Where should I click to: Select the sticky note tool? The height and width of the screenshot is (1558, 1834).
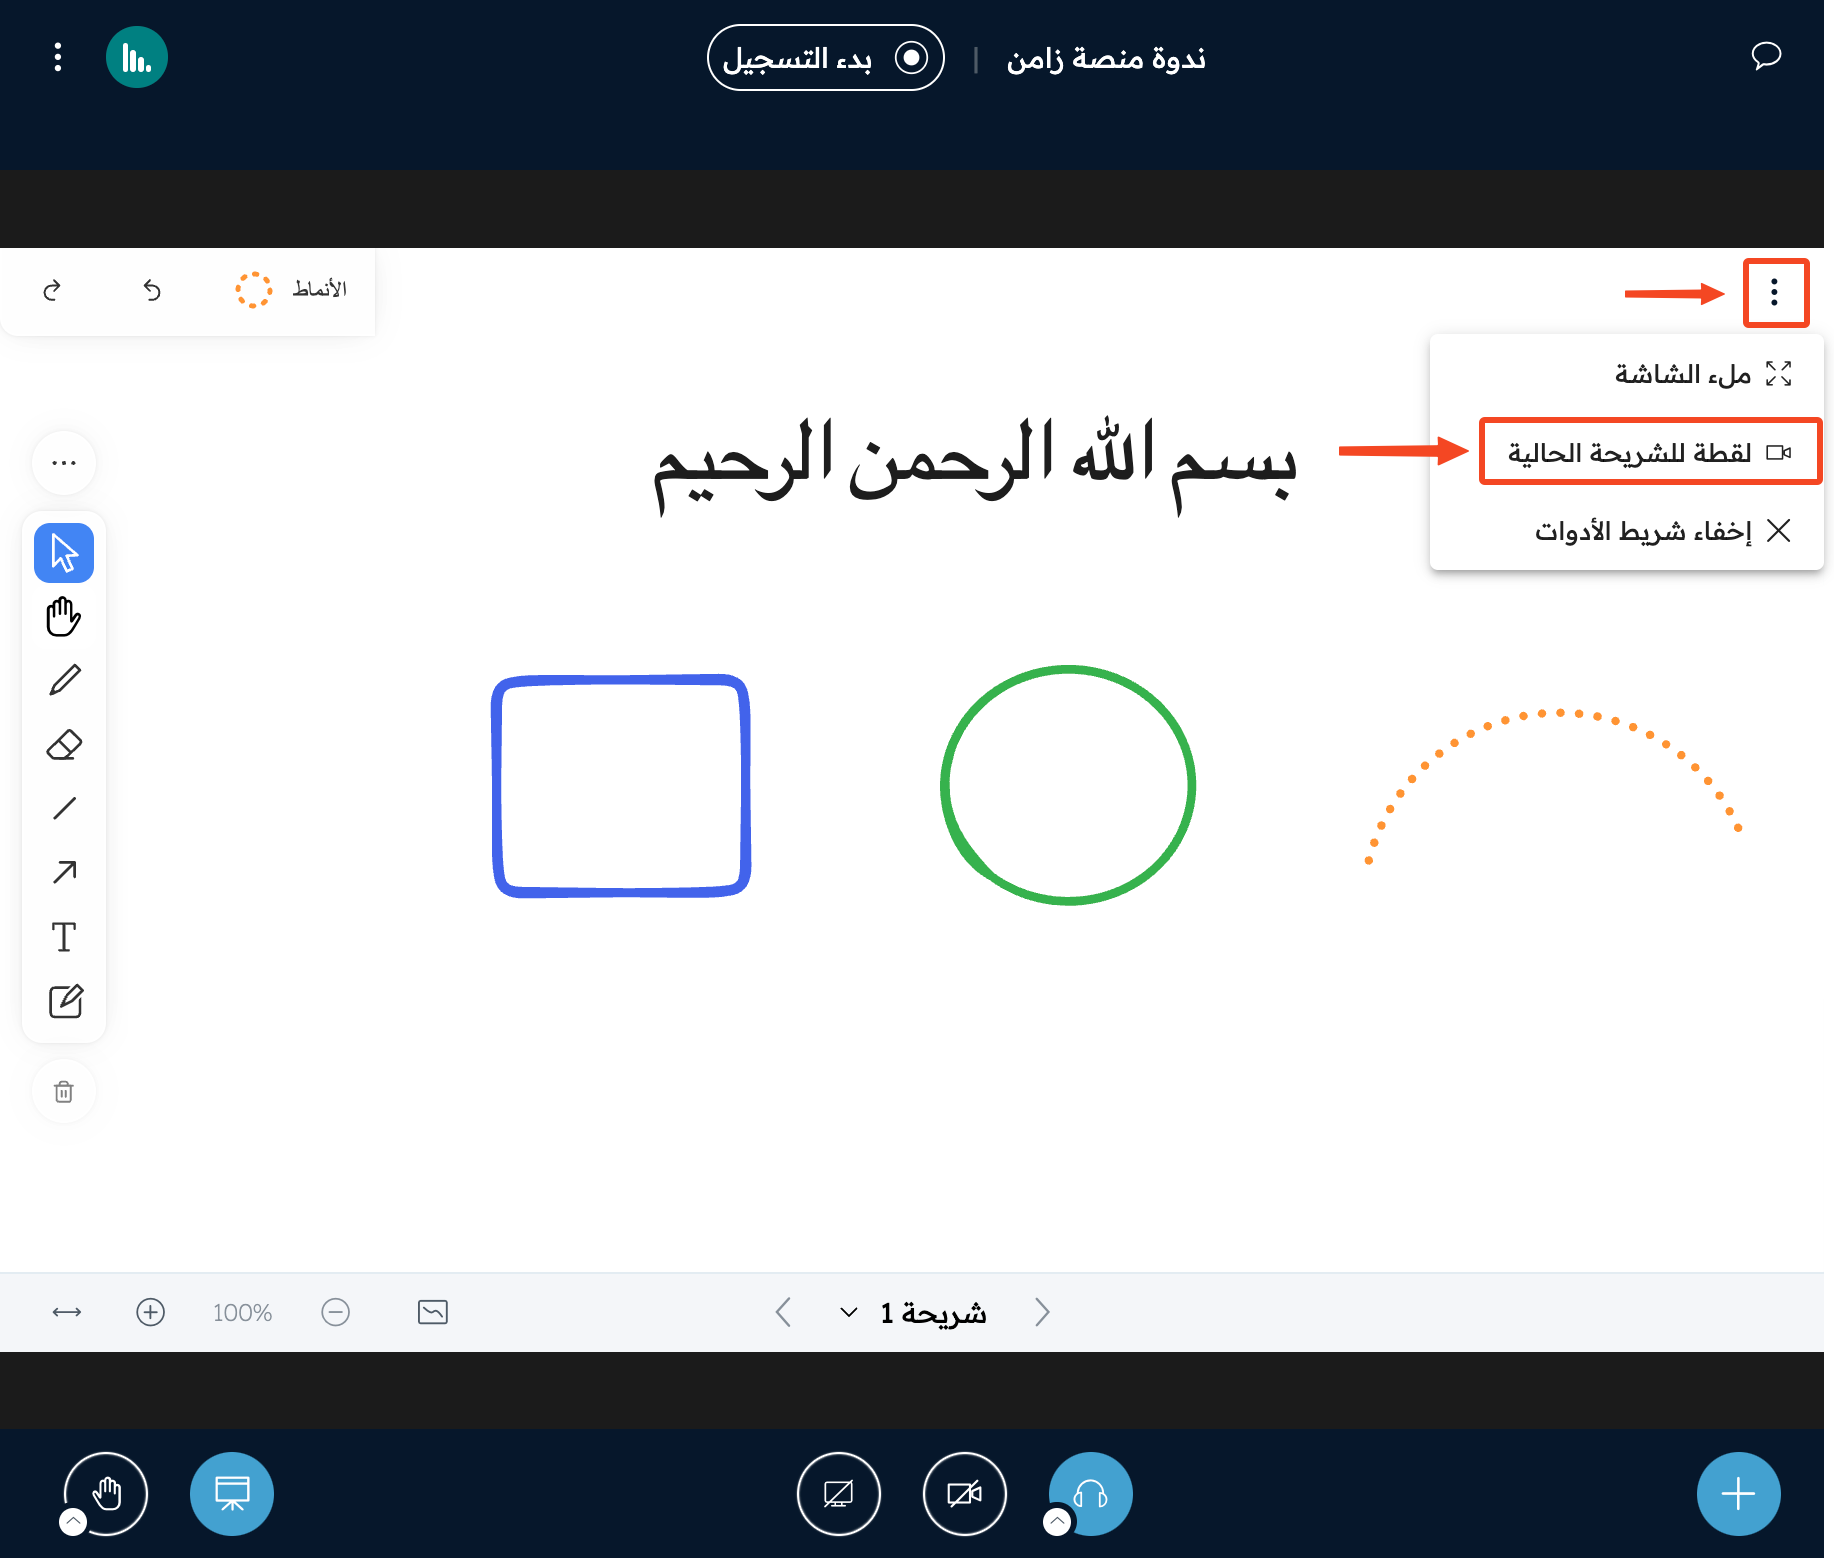point(66,1001)
